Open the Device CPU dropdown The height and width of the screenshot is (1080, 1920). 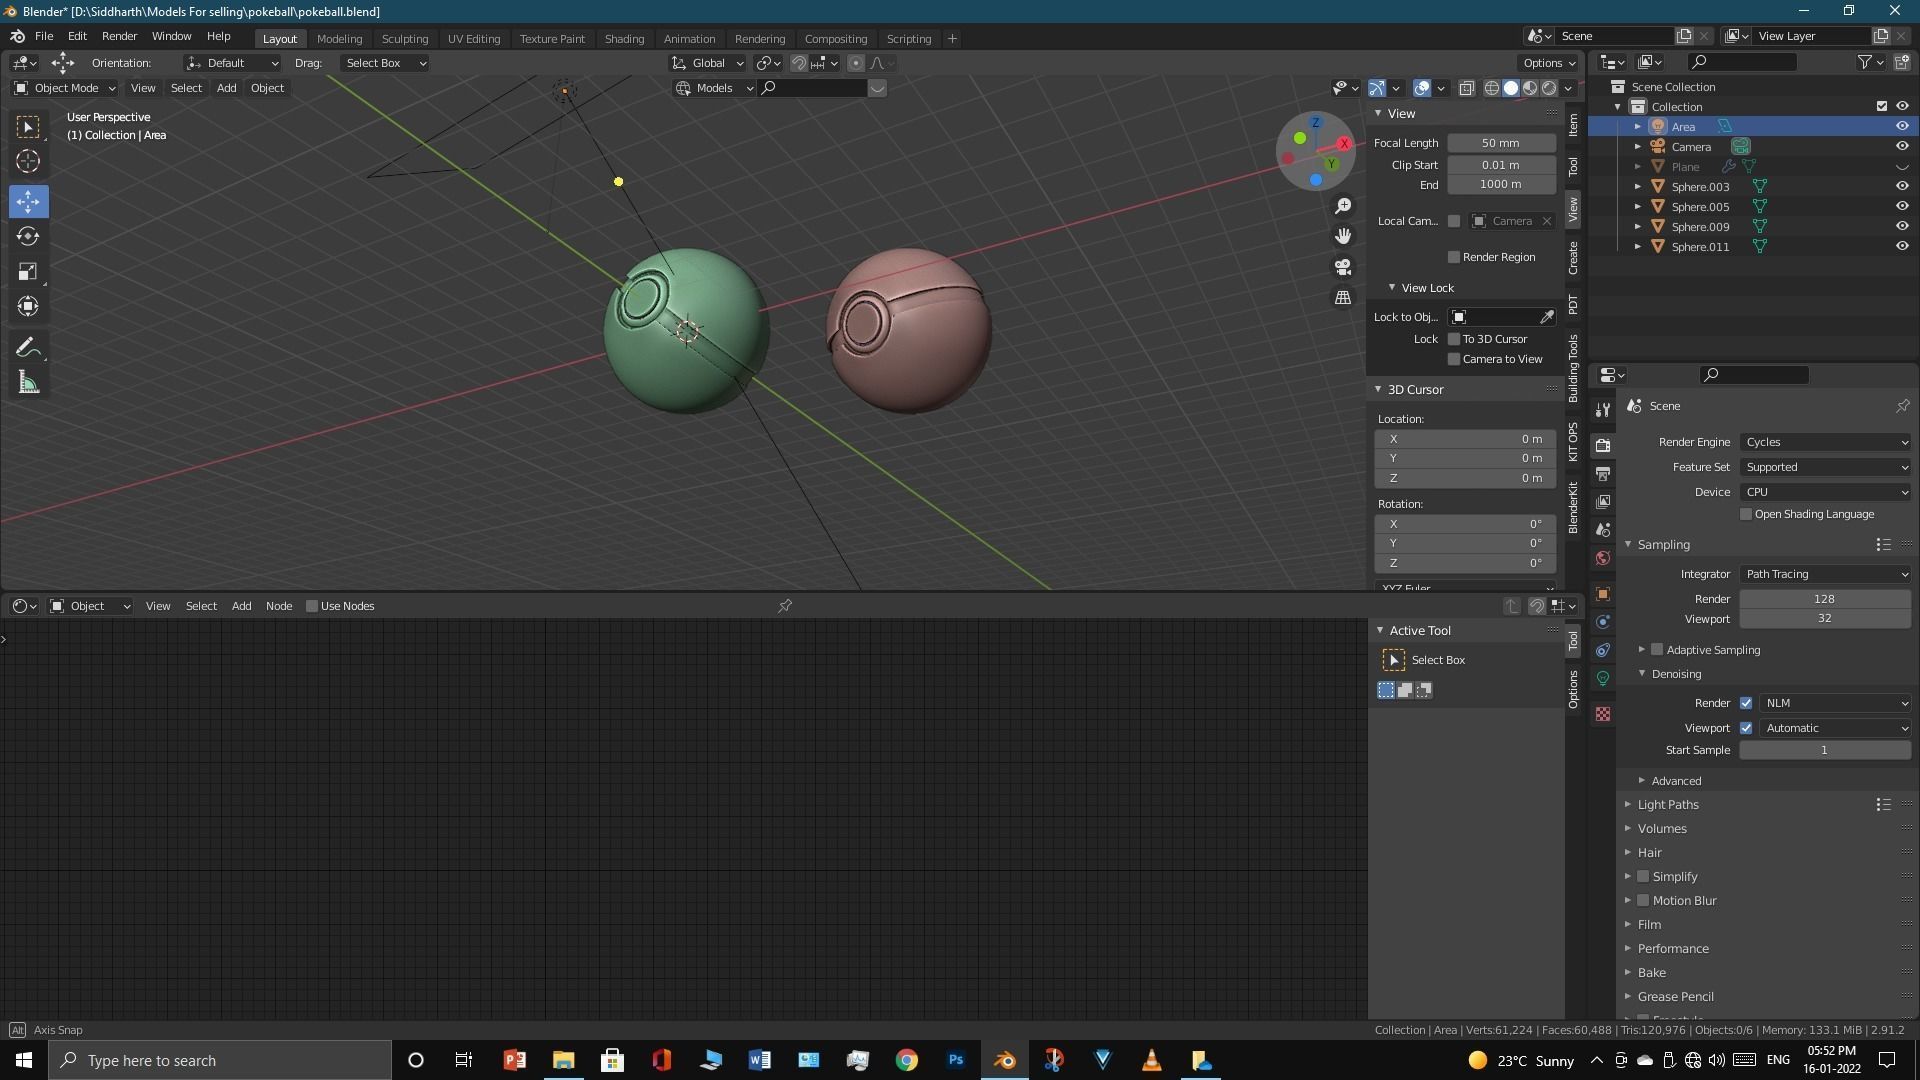coord(1825,492)
